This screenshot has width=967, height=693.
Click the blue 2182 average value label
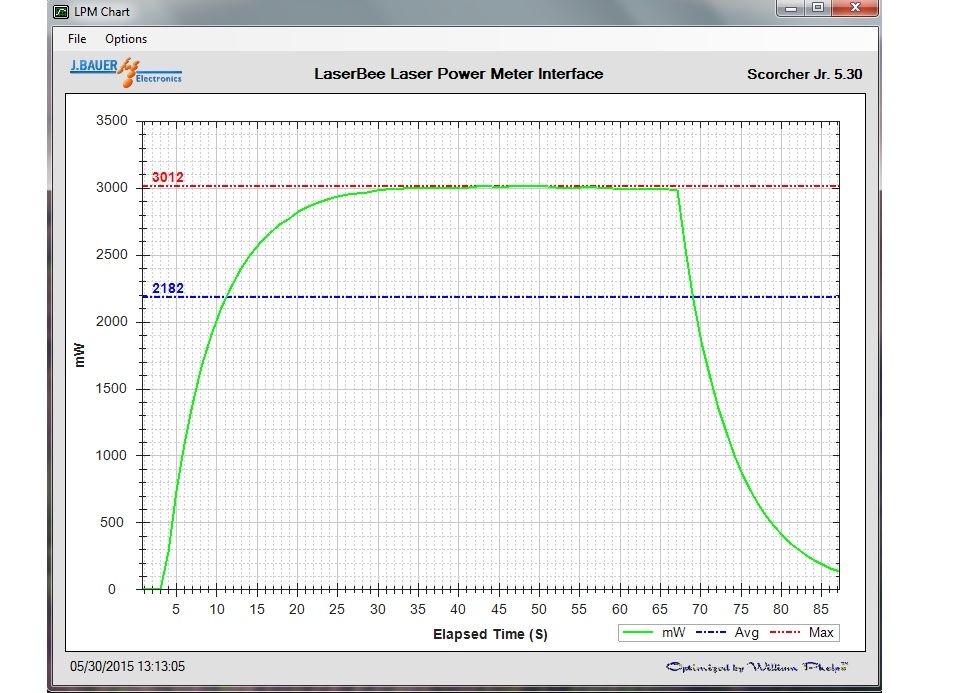click(168, 289)
